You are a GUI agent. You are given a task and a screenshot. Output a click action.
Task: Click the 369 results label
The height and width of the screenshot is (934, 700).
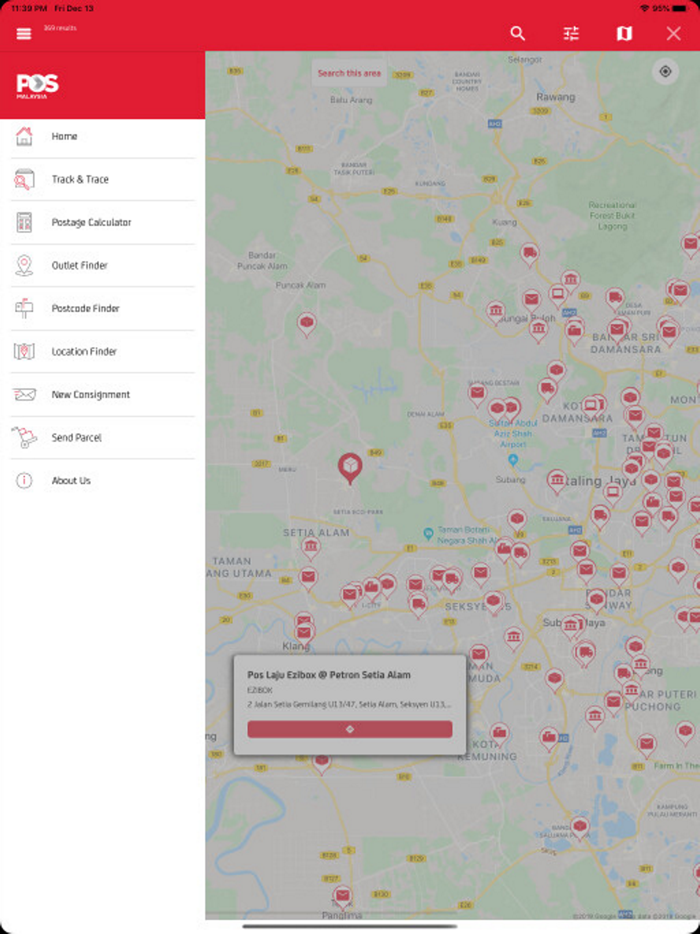point(60,28)
